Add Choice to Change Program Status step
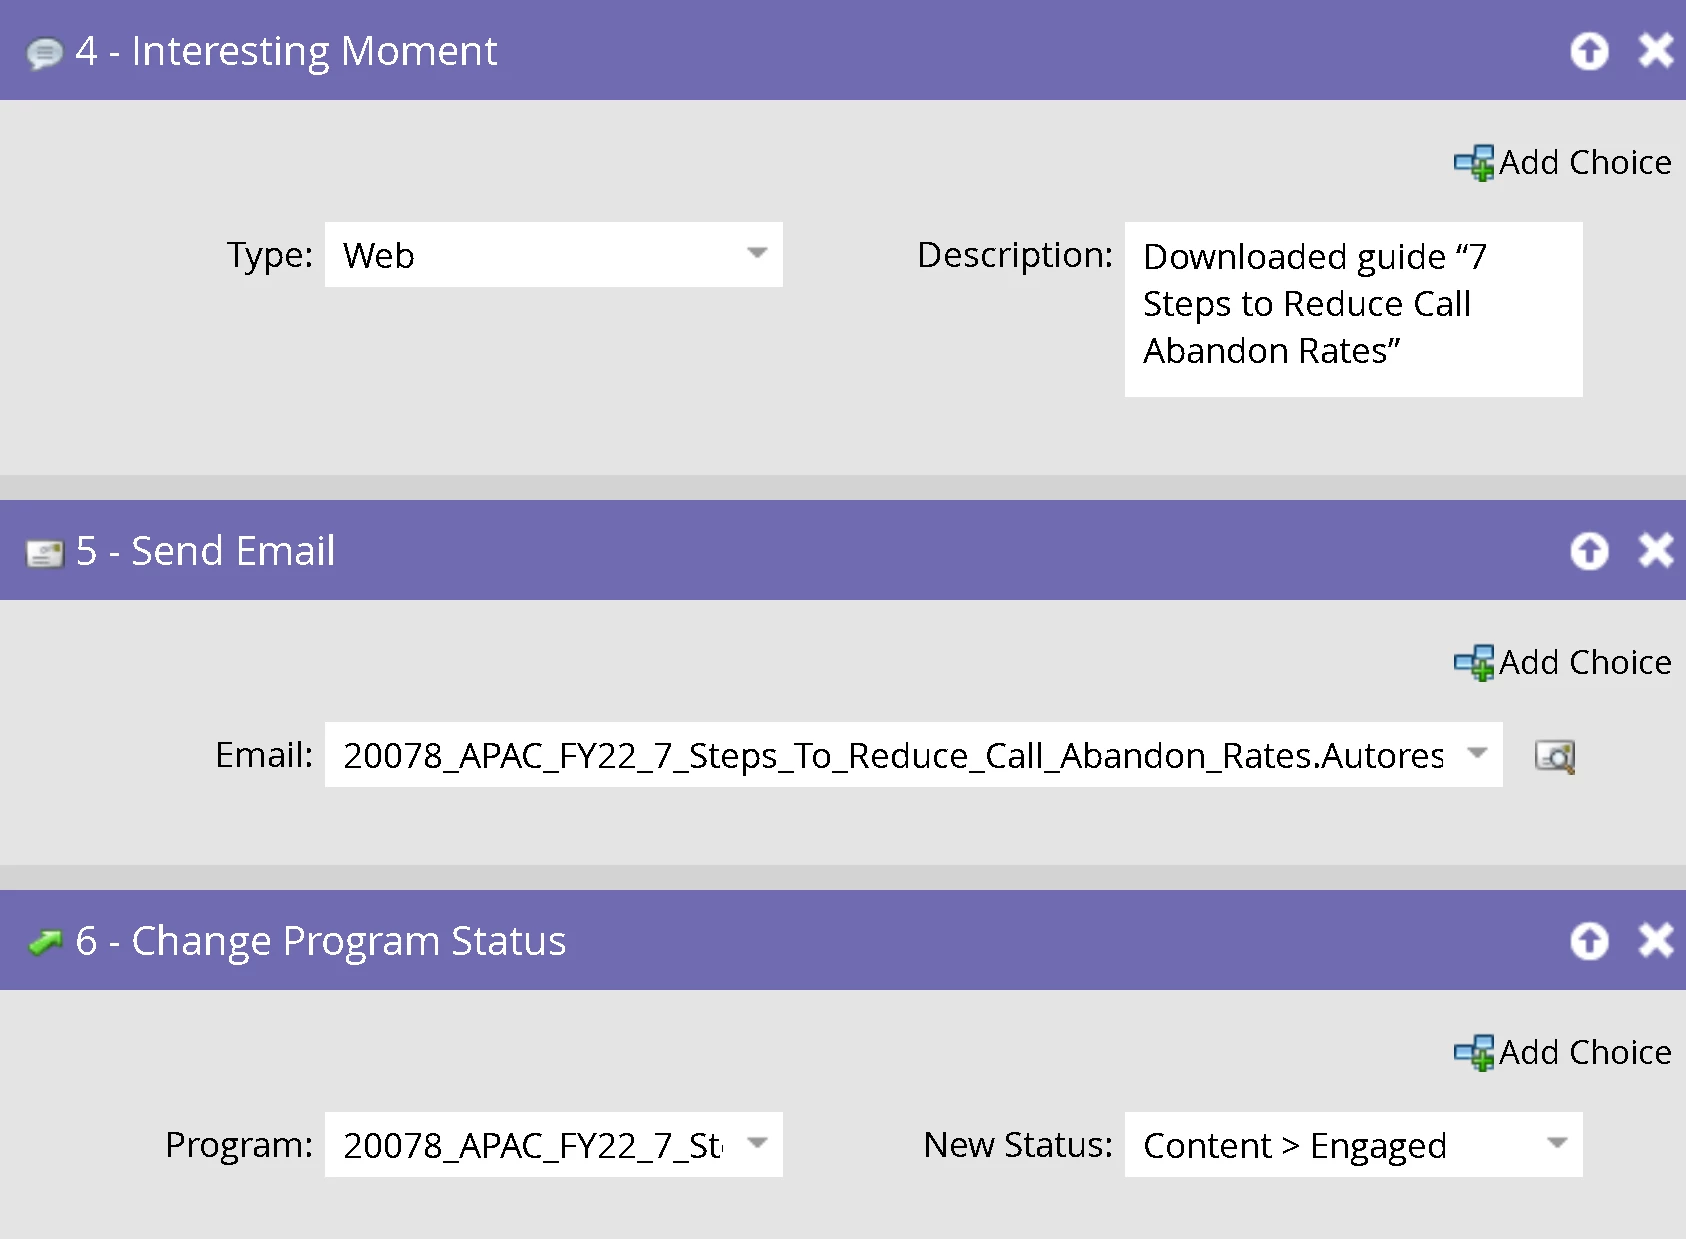The height and width of the screenshot is (1239, 1686). point(1563,1052)
